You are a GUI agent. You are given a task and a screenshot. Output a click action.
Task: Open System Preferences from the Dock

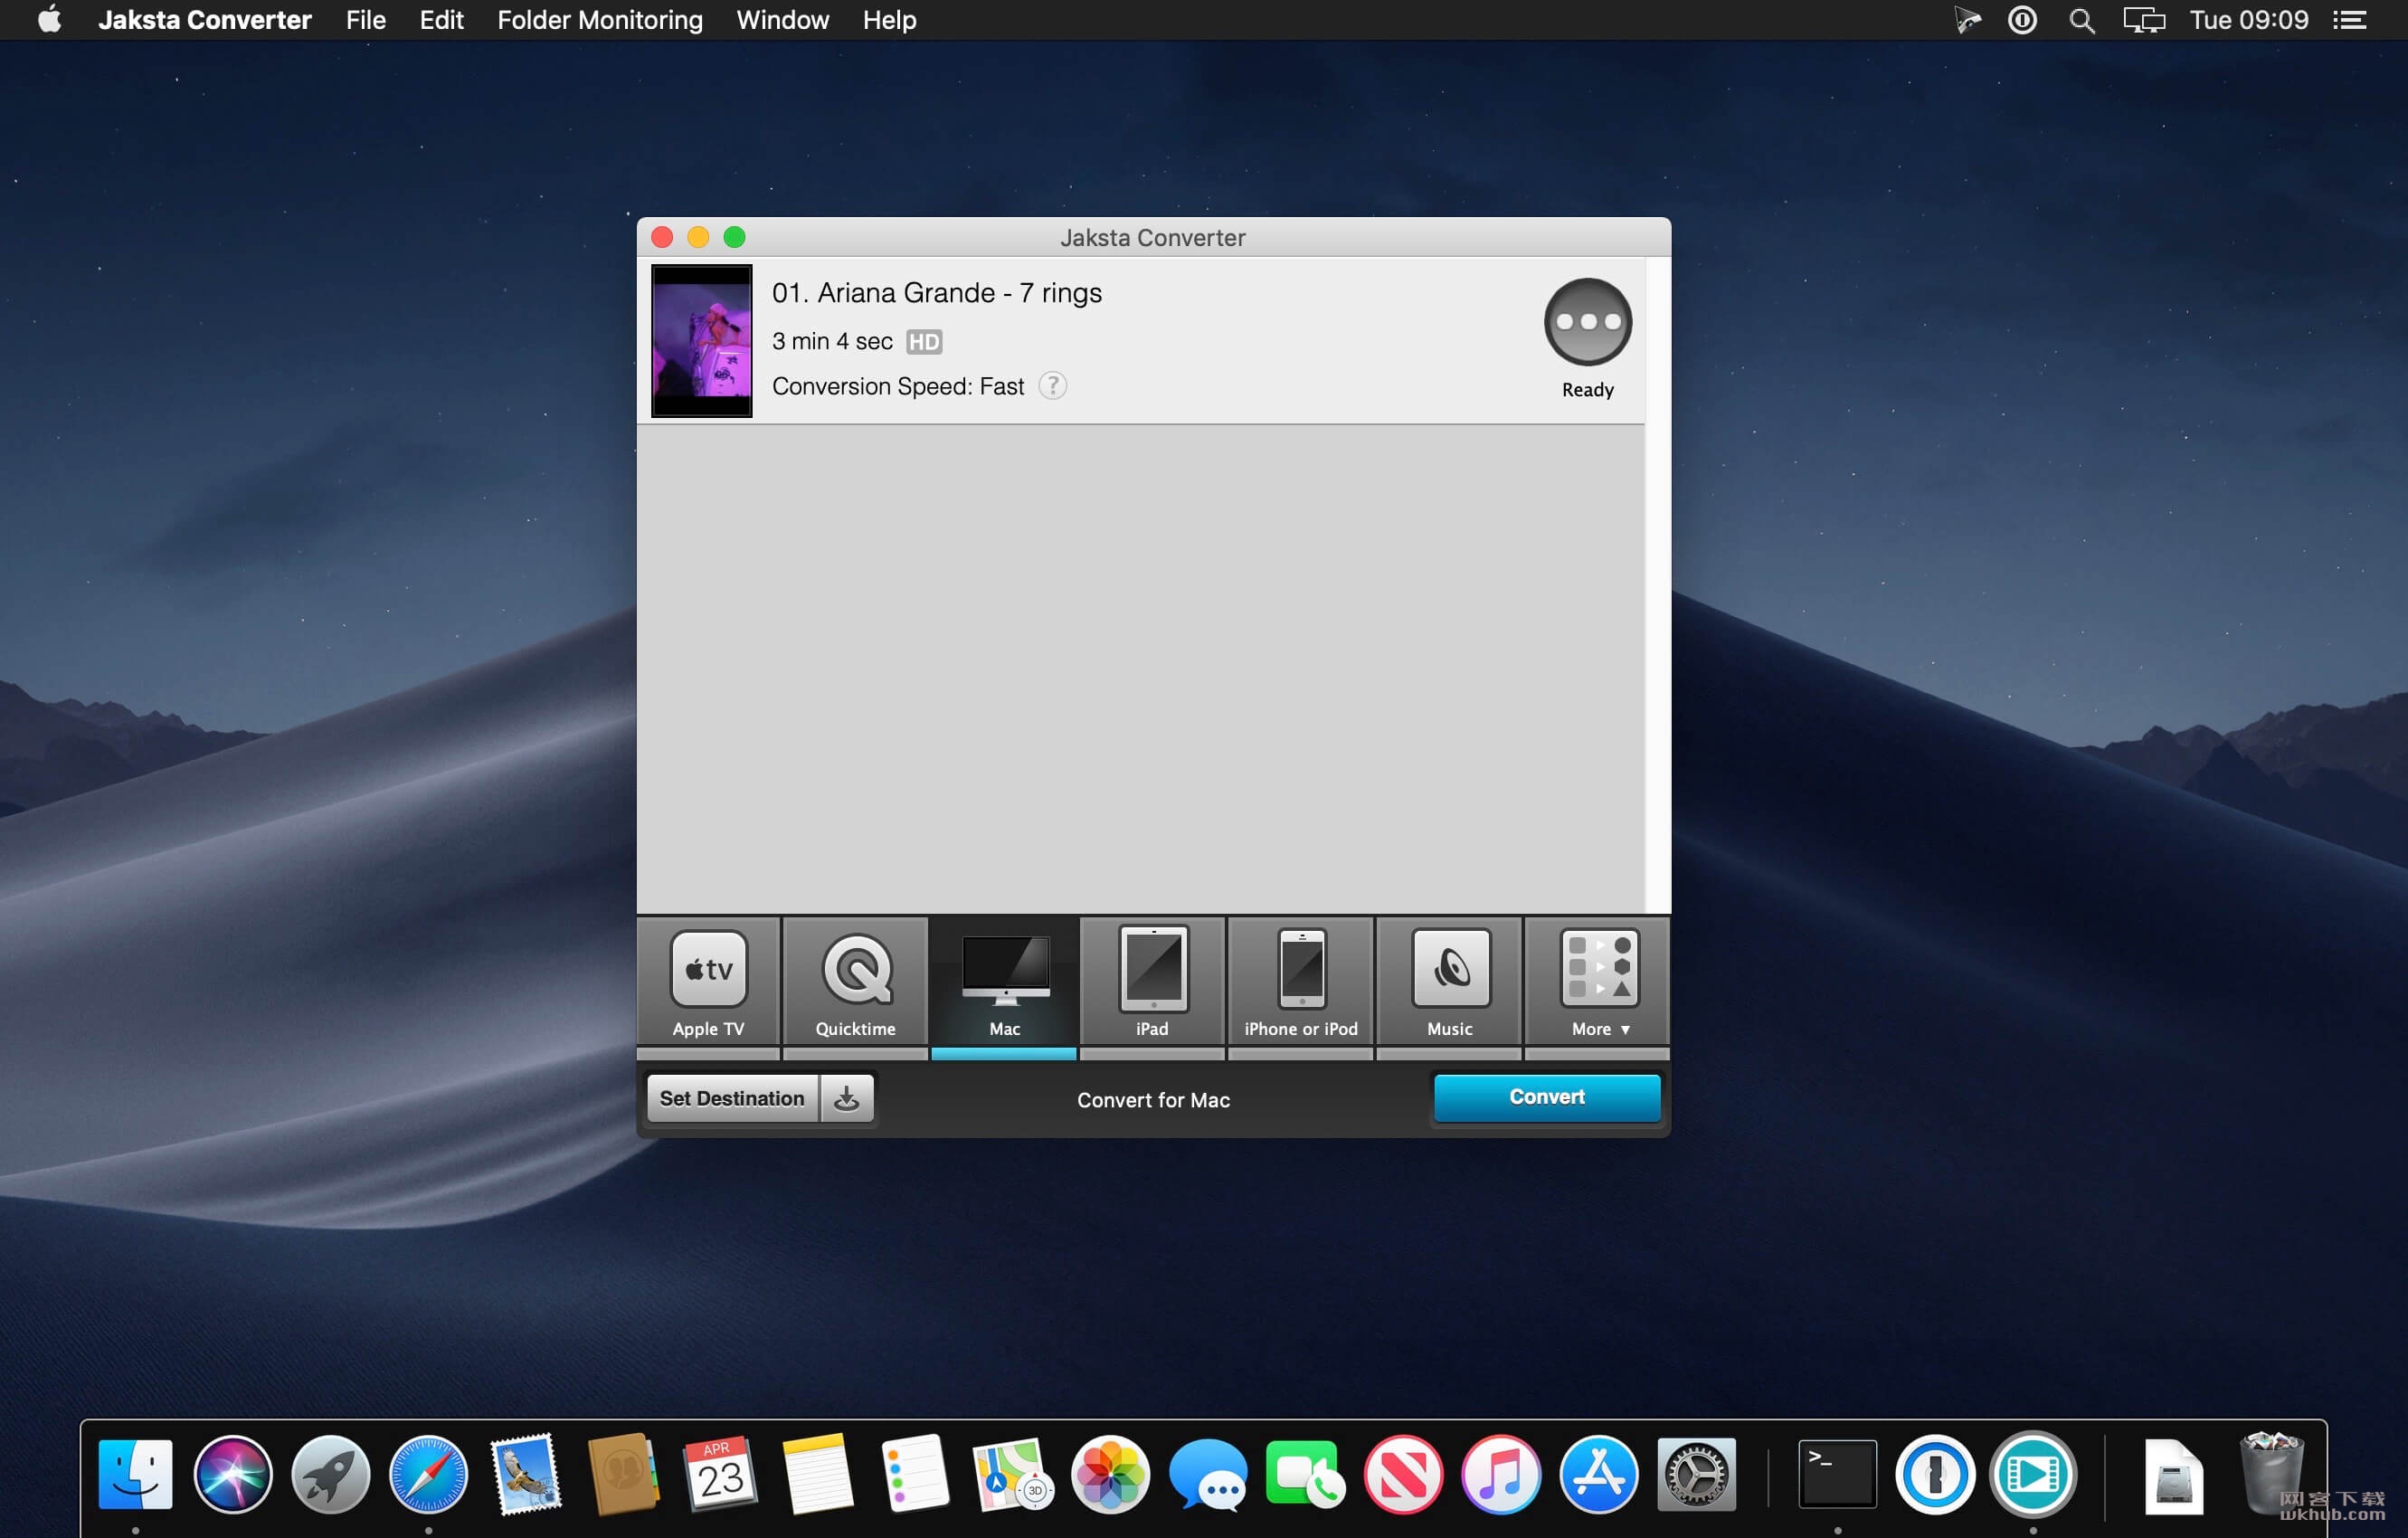[1696, 1473]
